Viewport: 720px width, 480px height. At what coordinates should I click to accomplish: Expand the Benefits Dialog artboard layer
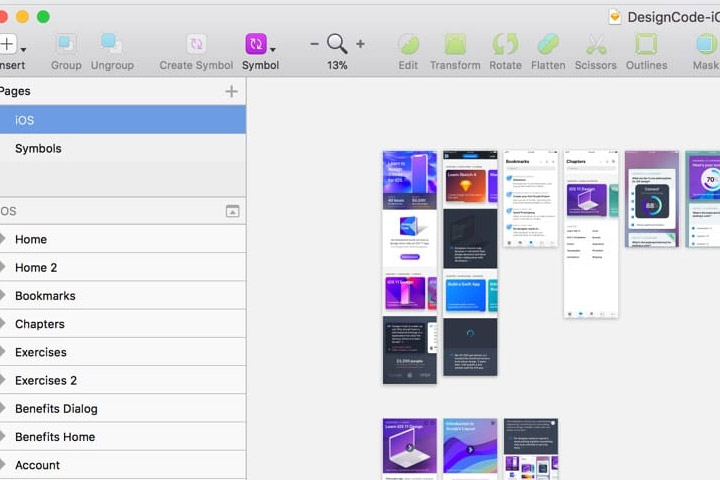(3, 408)
